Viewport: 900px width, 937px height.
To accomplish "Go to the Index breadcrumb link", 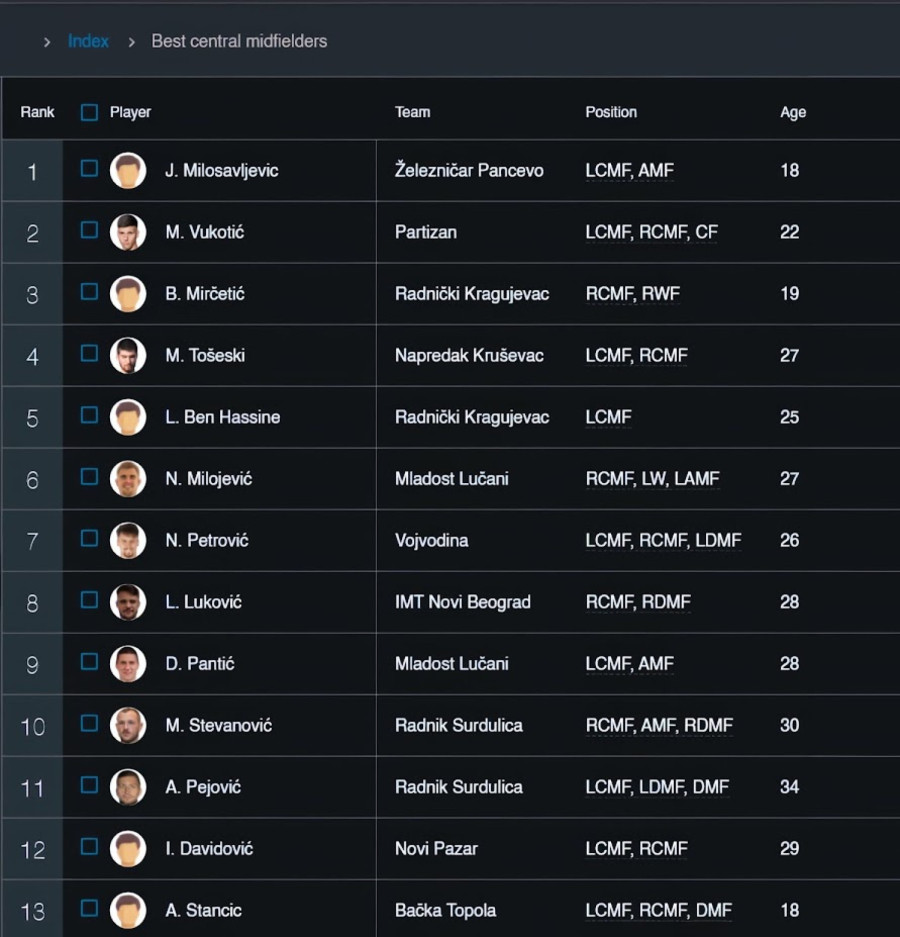I will [x=88, y=41].
